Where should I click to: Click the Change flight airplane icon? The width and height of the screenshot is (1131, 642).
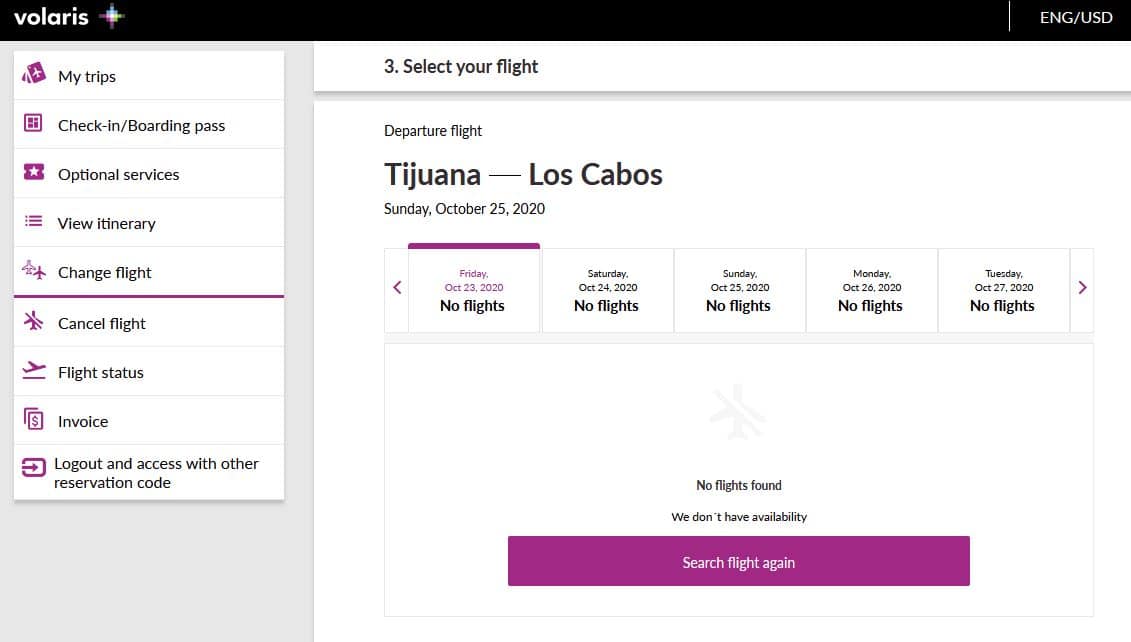click(33, 271)
